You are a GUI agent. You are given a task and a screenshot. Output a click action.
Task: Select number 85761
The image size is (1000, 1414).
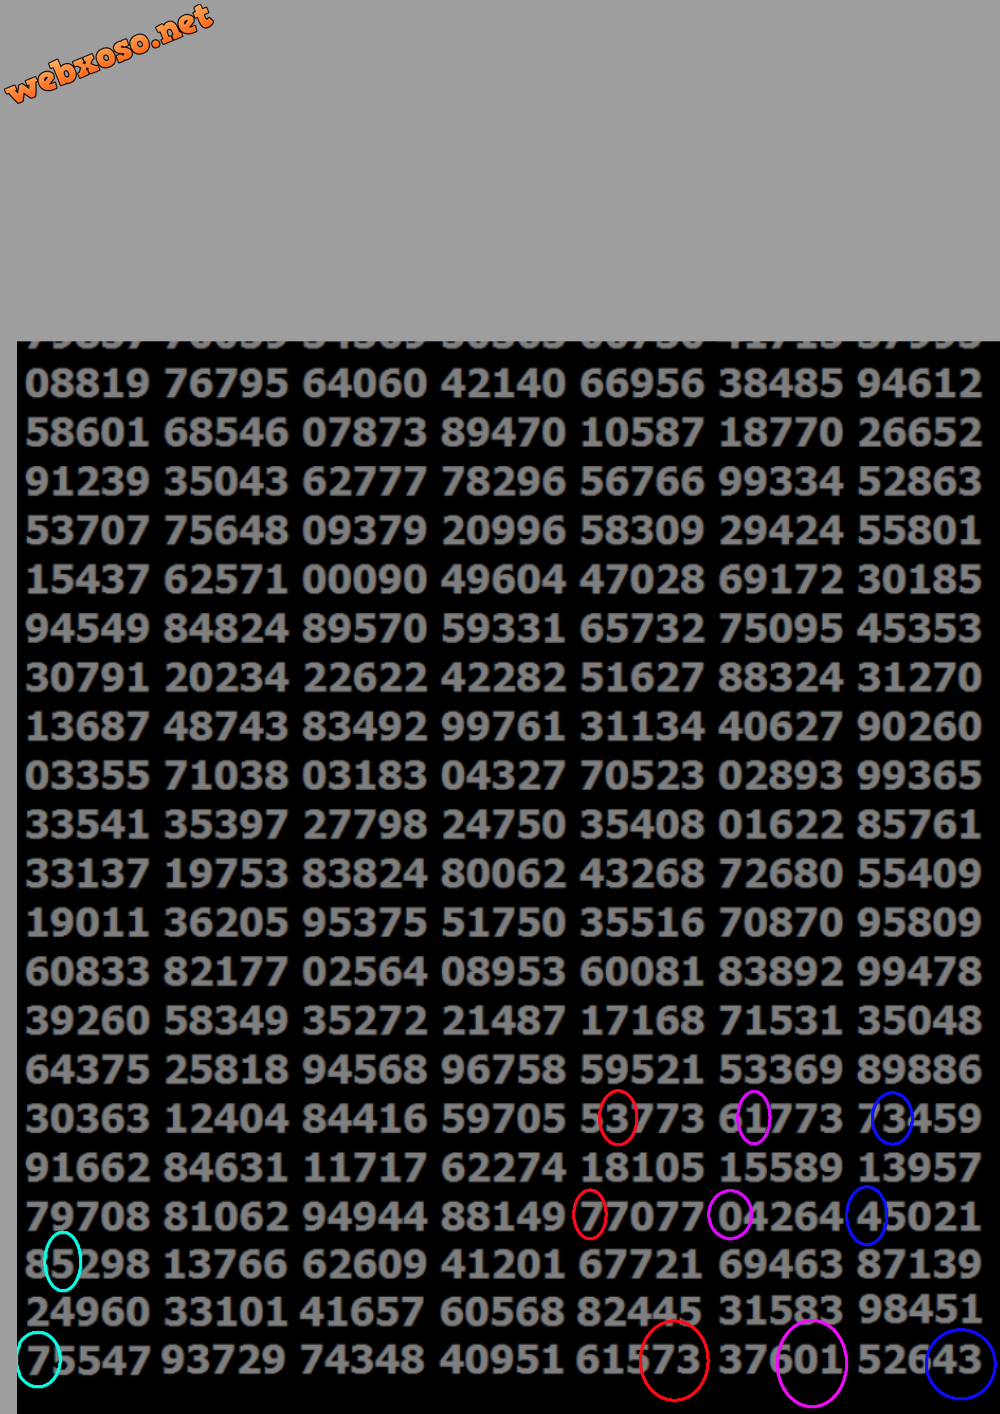coord(919,824)
